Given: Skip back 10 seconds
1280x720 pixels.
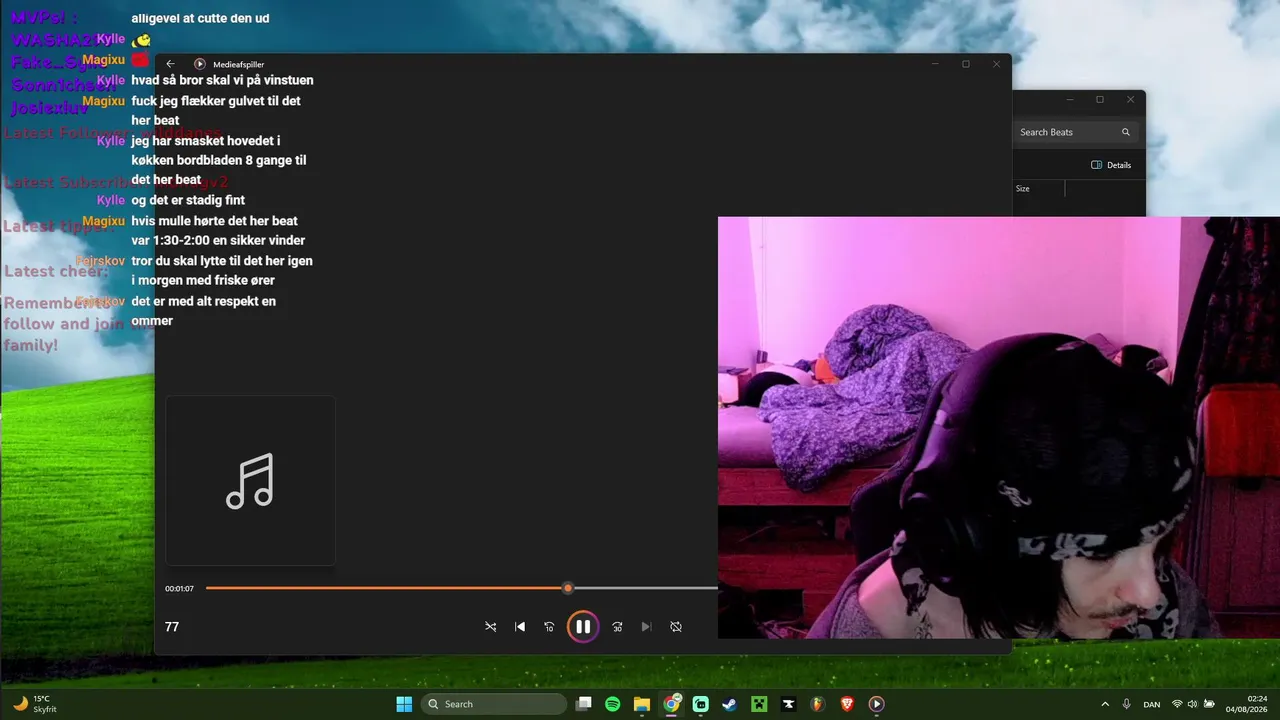Looking at the screenshot, I should coord(549,627).
